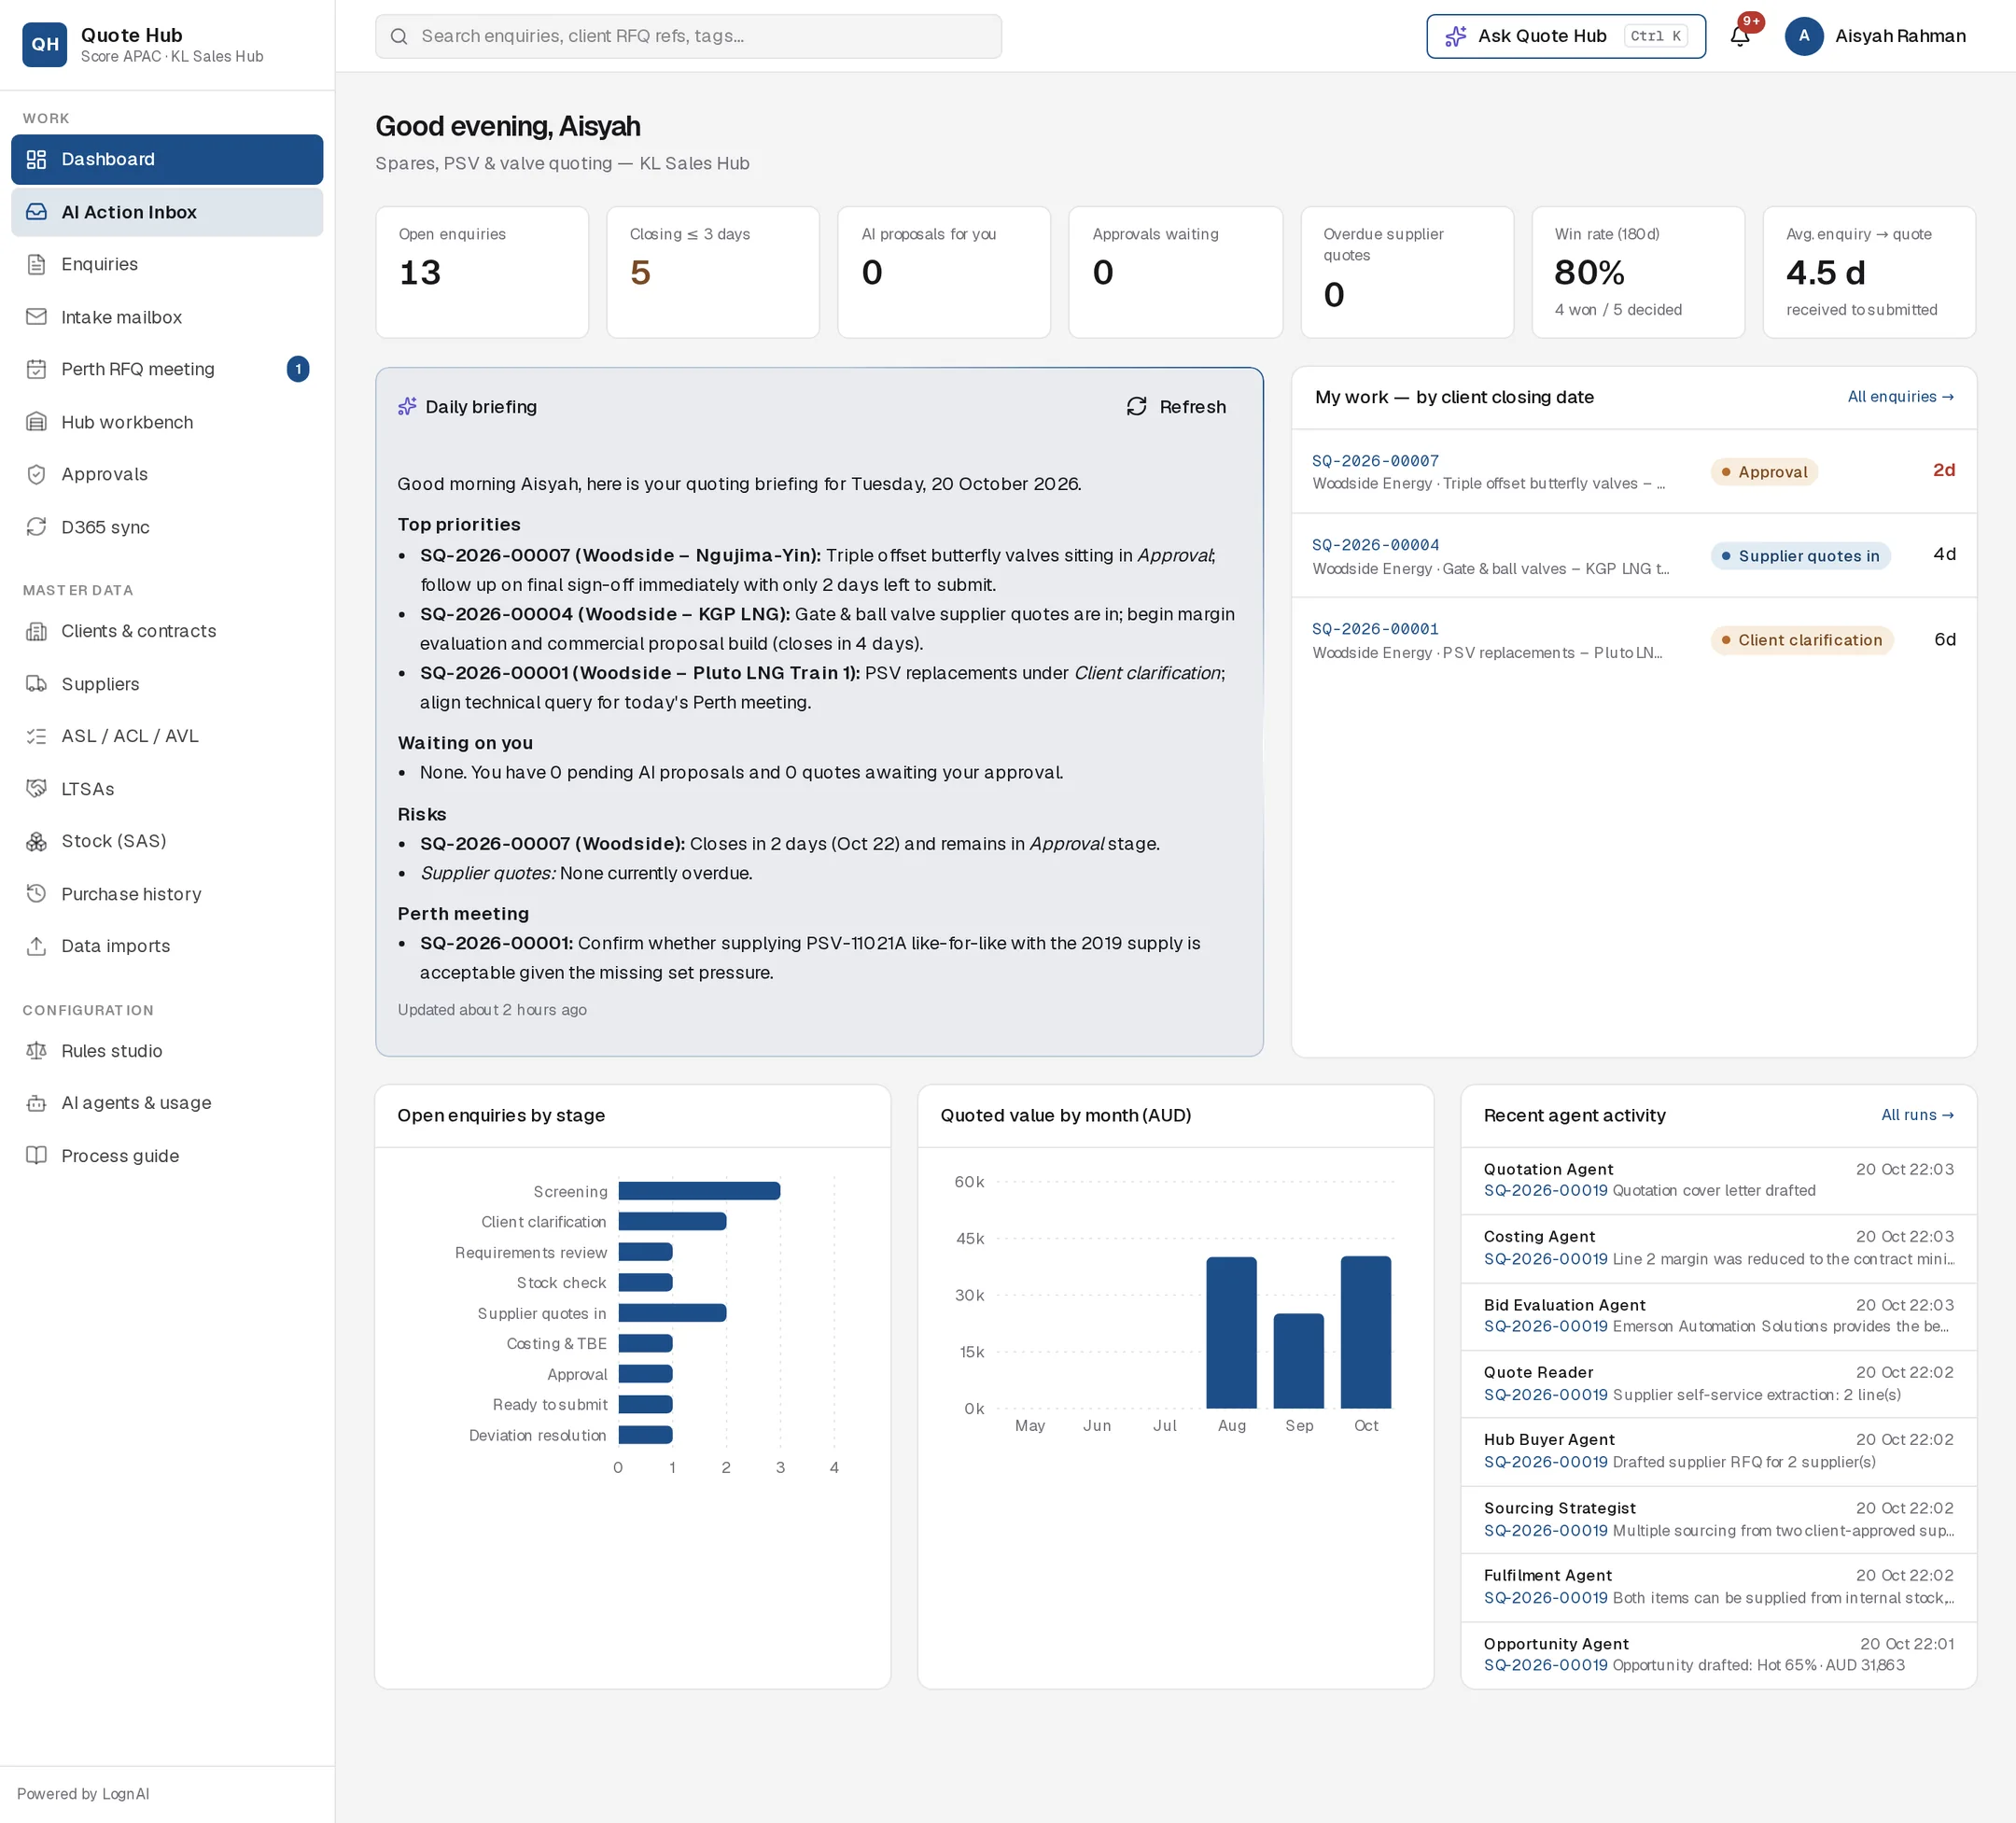The width and height of the screenshot is (2016, 1823).
Task: Click the Purchase history clock icon
Action: click(x=37, y=894)
